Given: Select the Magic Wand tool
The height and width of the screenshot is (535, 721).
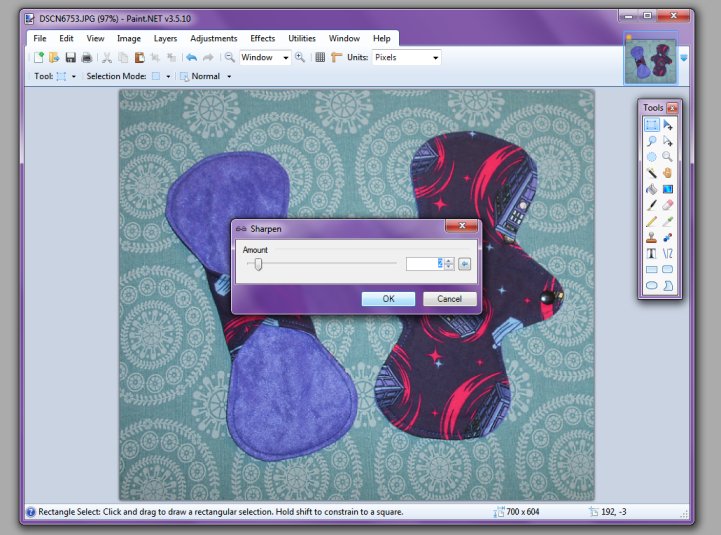Looking at the screenshot, I should coord(651,172).
